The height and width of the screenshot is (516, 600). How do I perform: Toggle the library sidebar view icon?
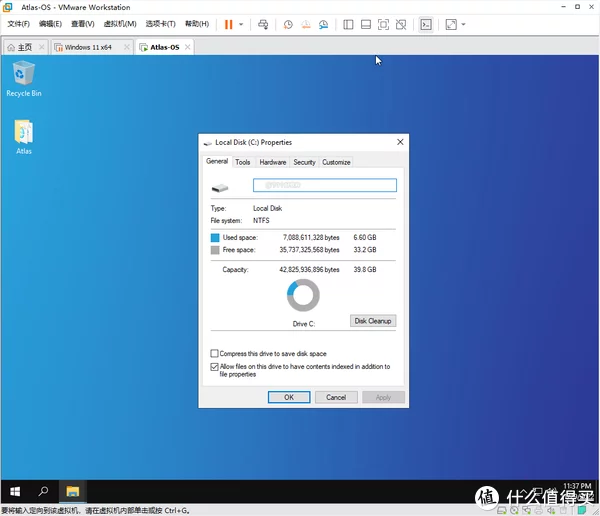coord(348,24)
